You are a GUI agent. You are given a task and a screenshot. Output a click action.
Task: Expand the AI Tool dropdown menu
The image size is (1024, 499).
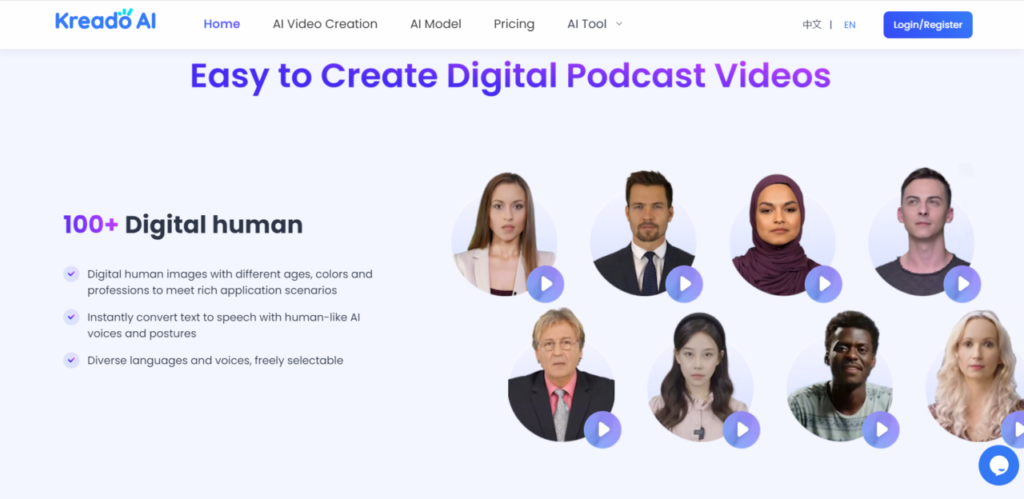point(594,24)
